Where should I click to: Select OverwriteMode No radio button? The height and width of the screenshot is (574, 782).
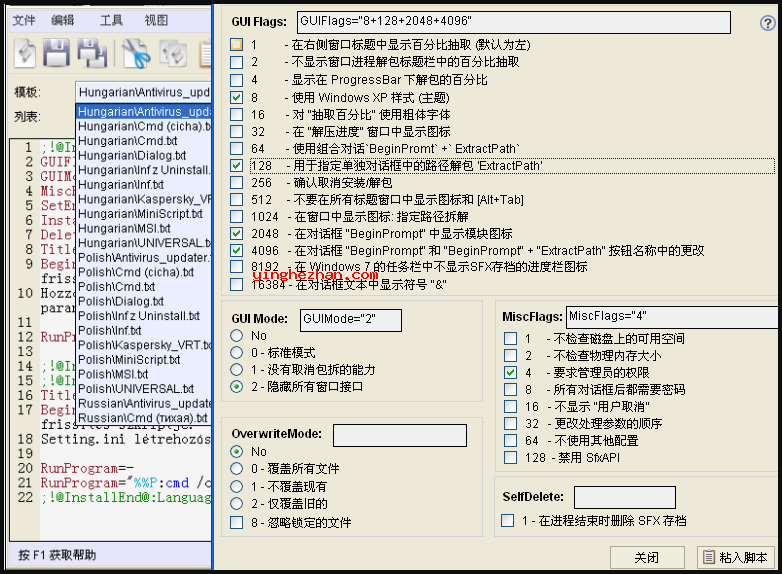pos(236,452)
